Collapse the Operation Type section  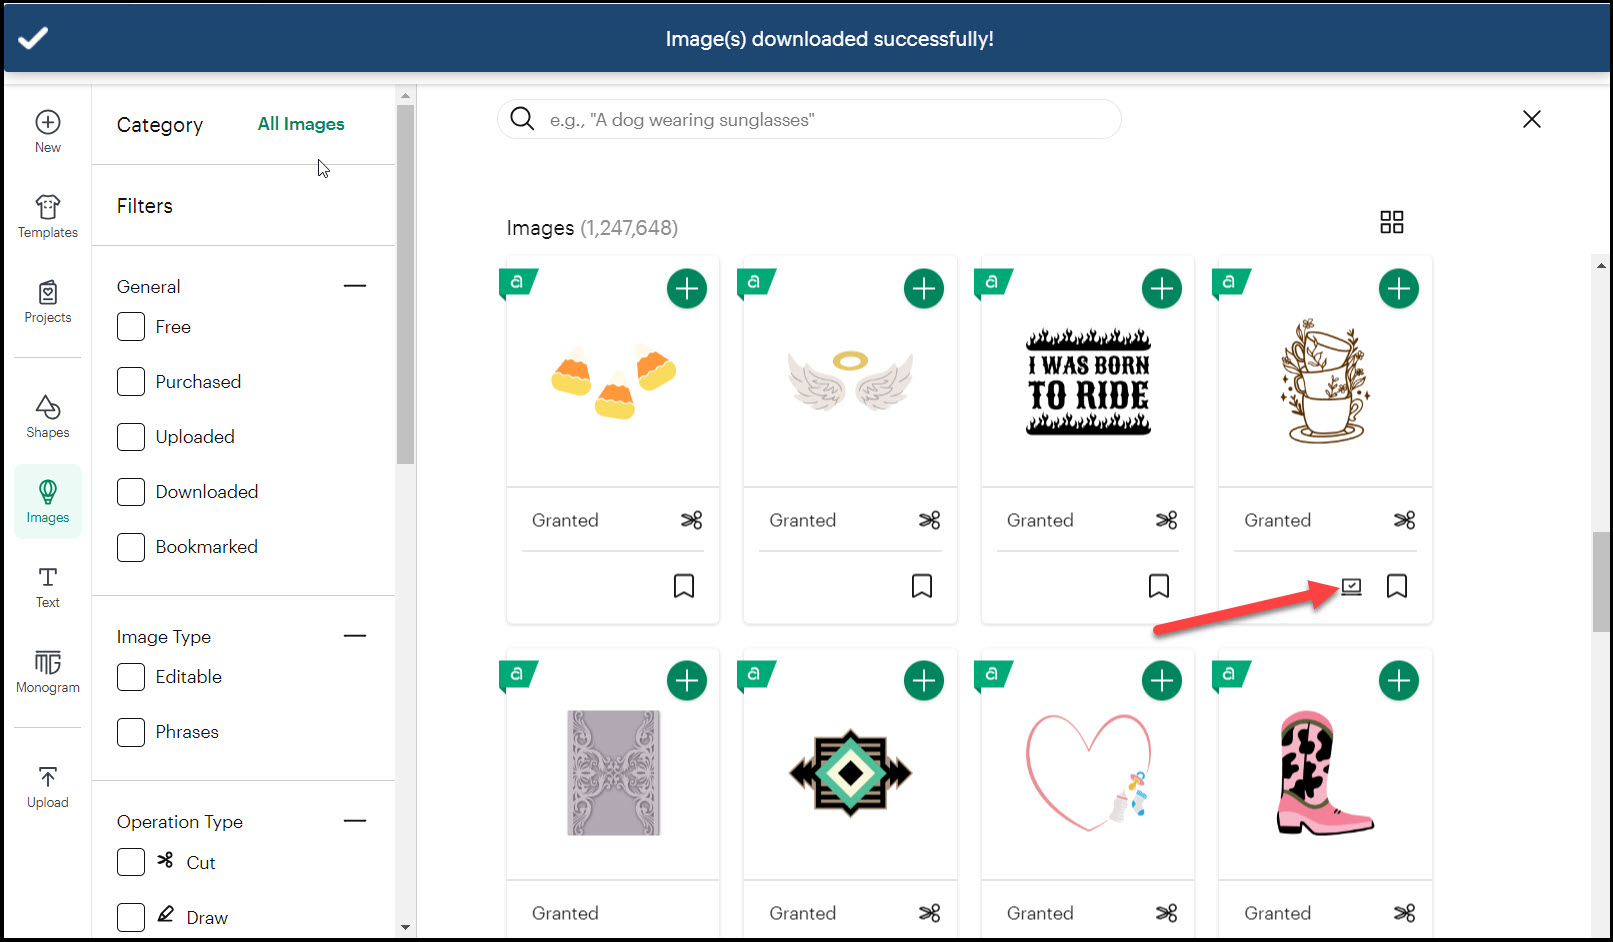pyautogui.click(x=354, y=821)
